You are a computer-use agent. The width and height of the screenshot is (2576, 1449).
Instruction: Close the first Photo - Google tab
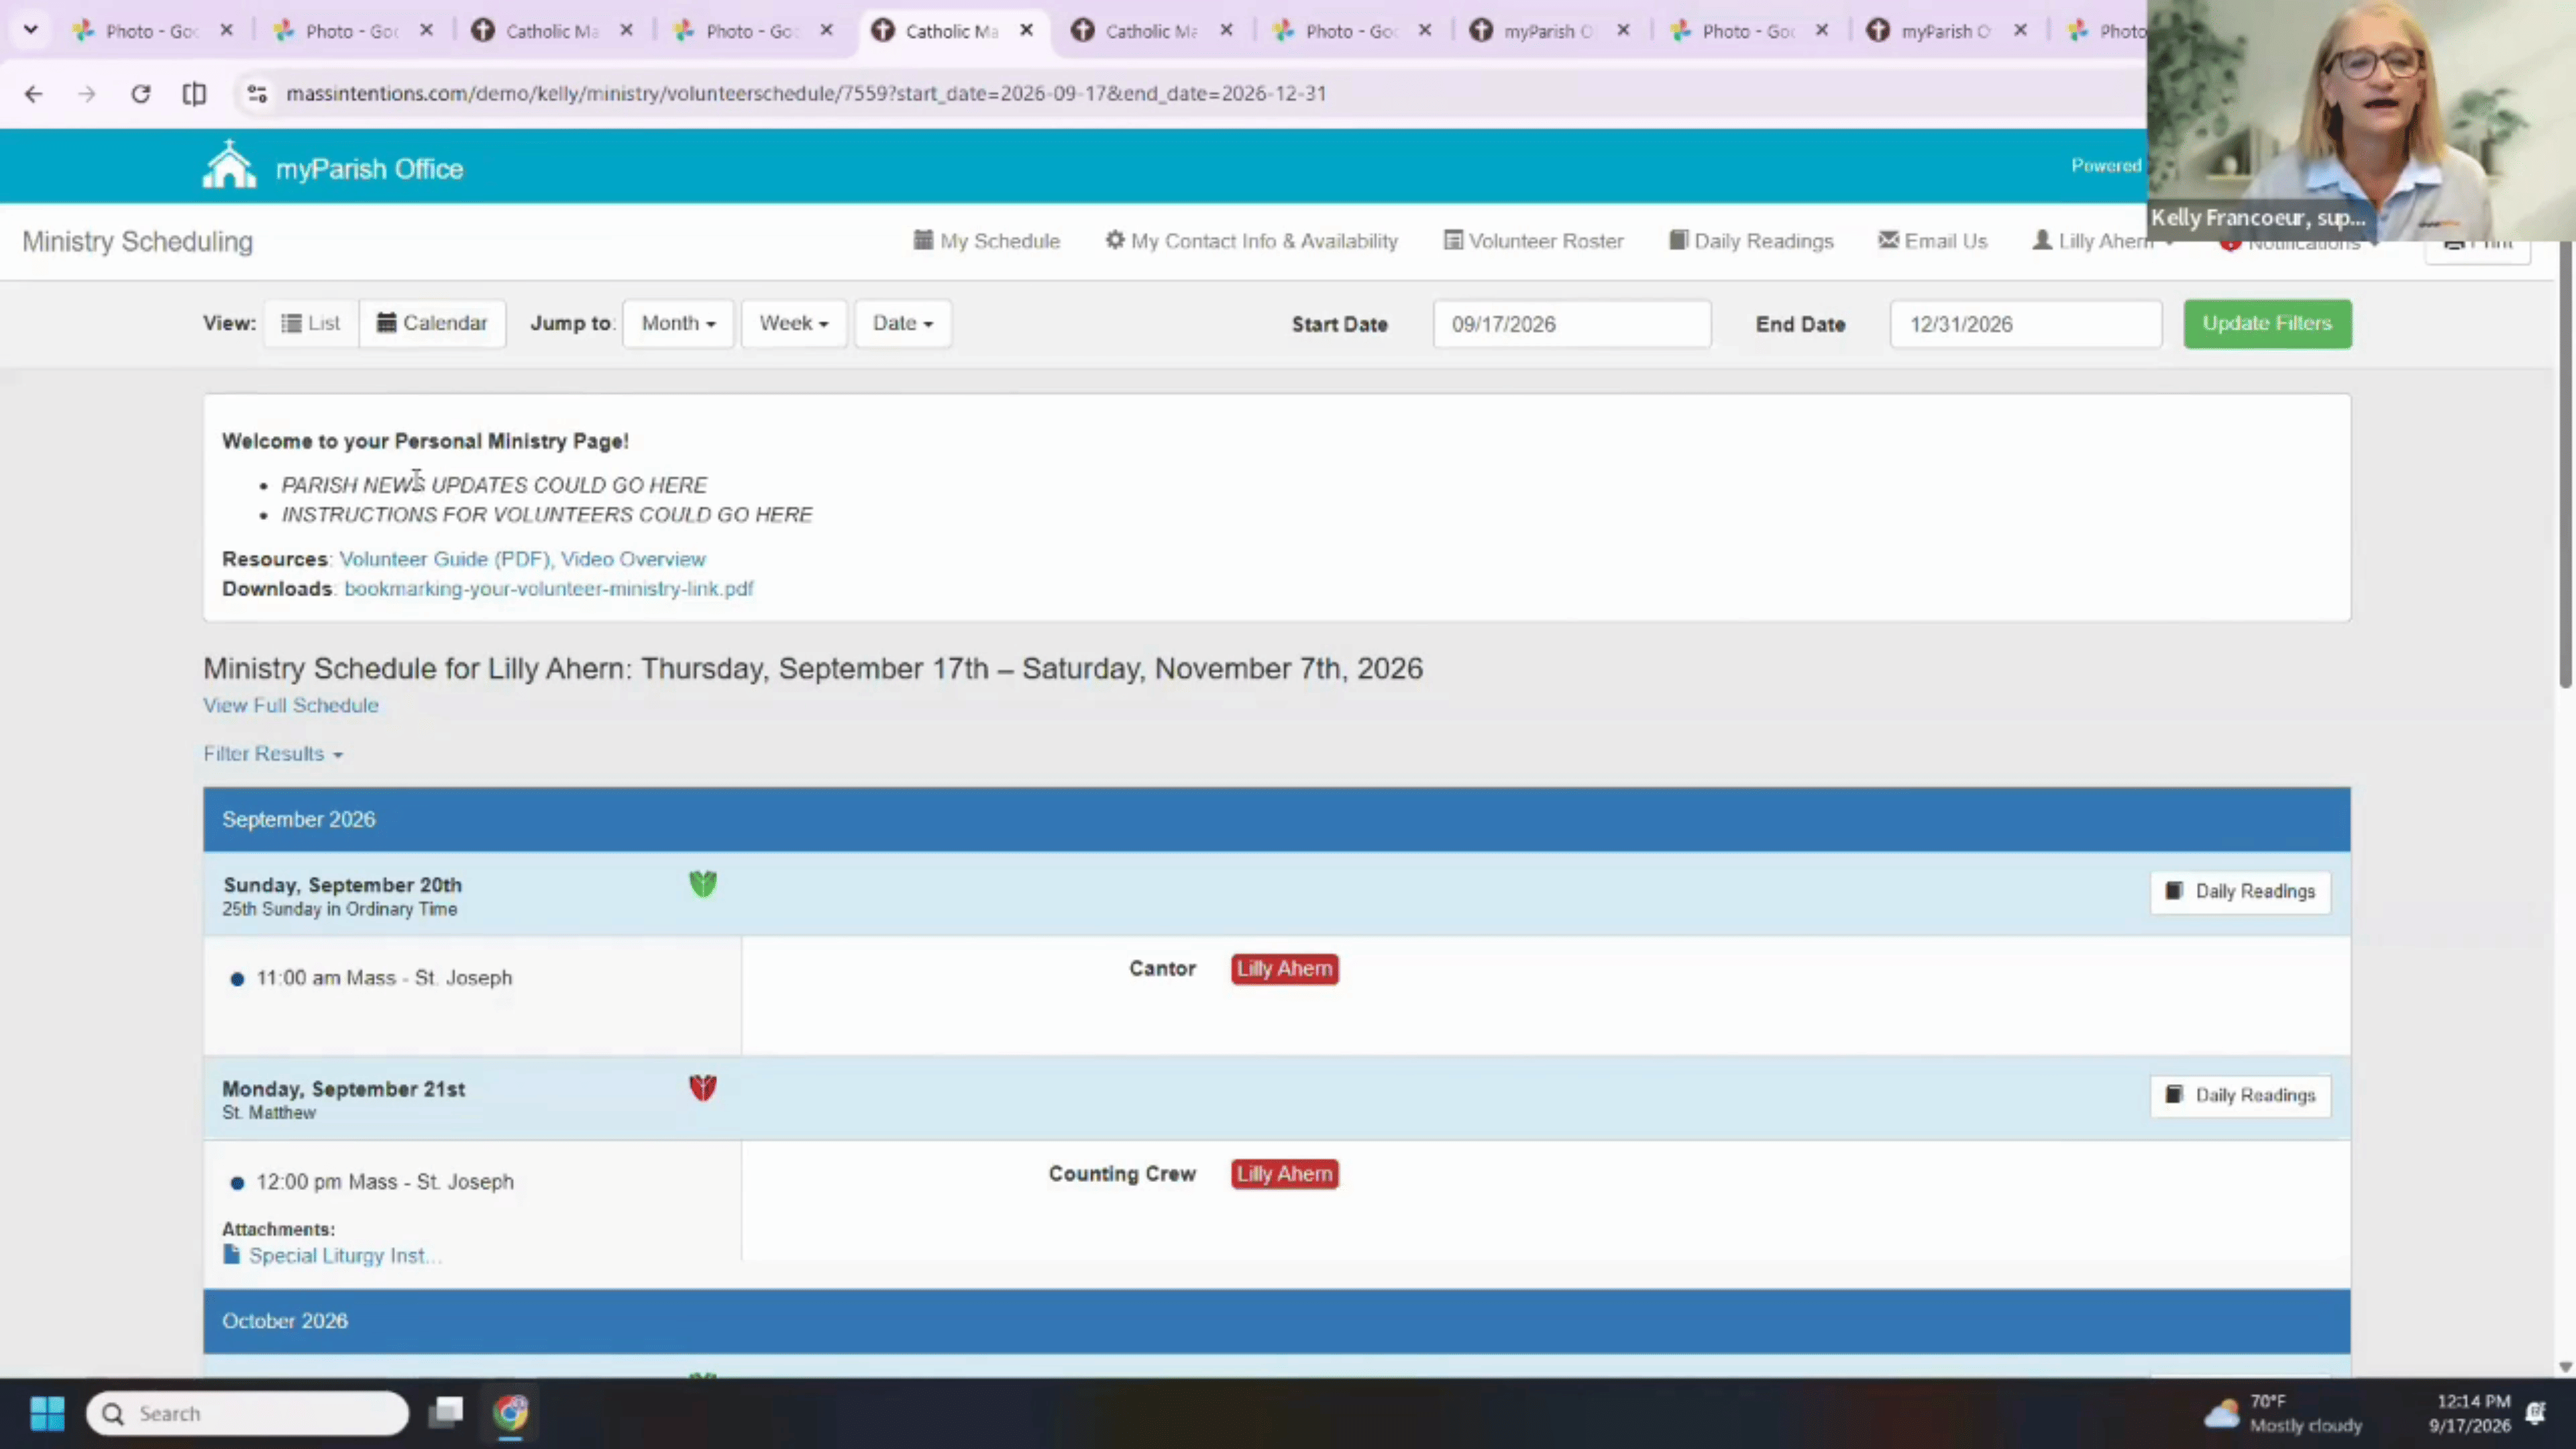227,31
